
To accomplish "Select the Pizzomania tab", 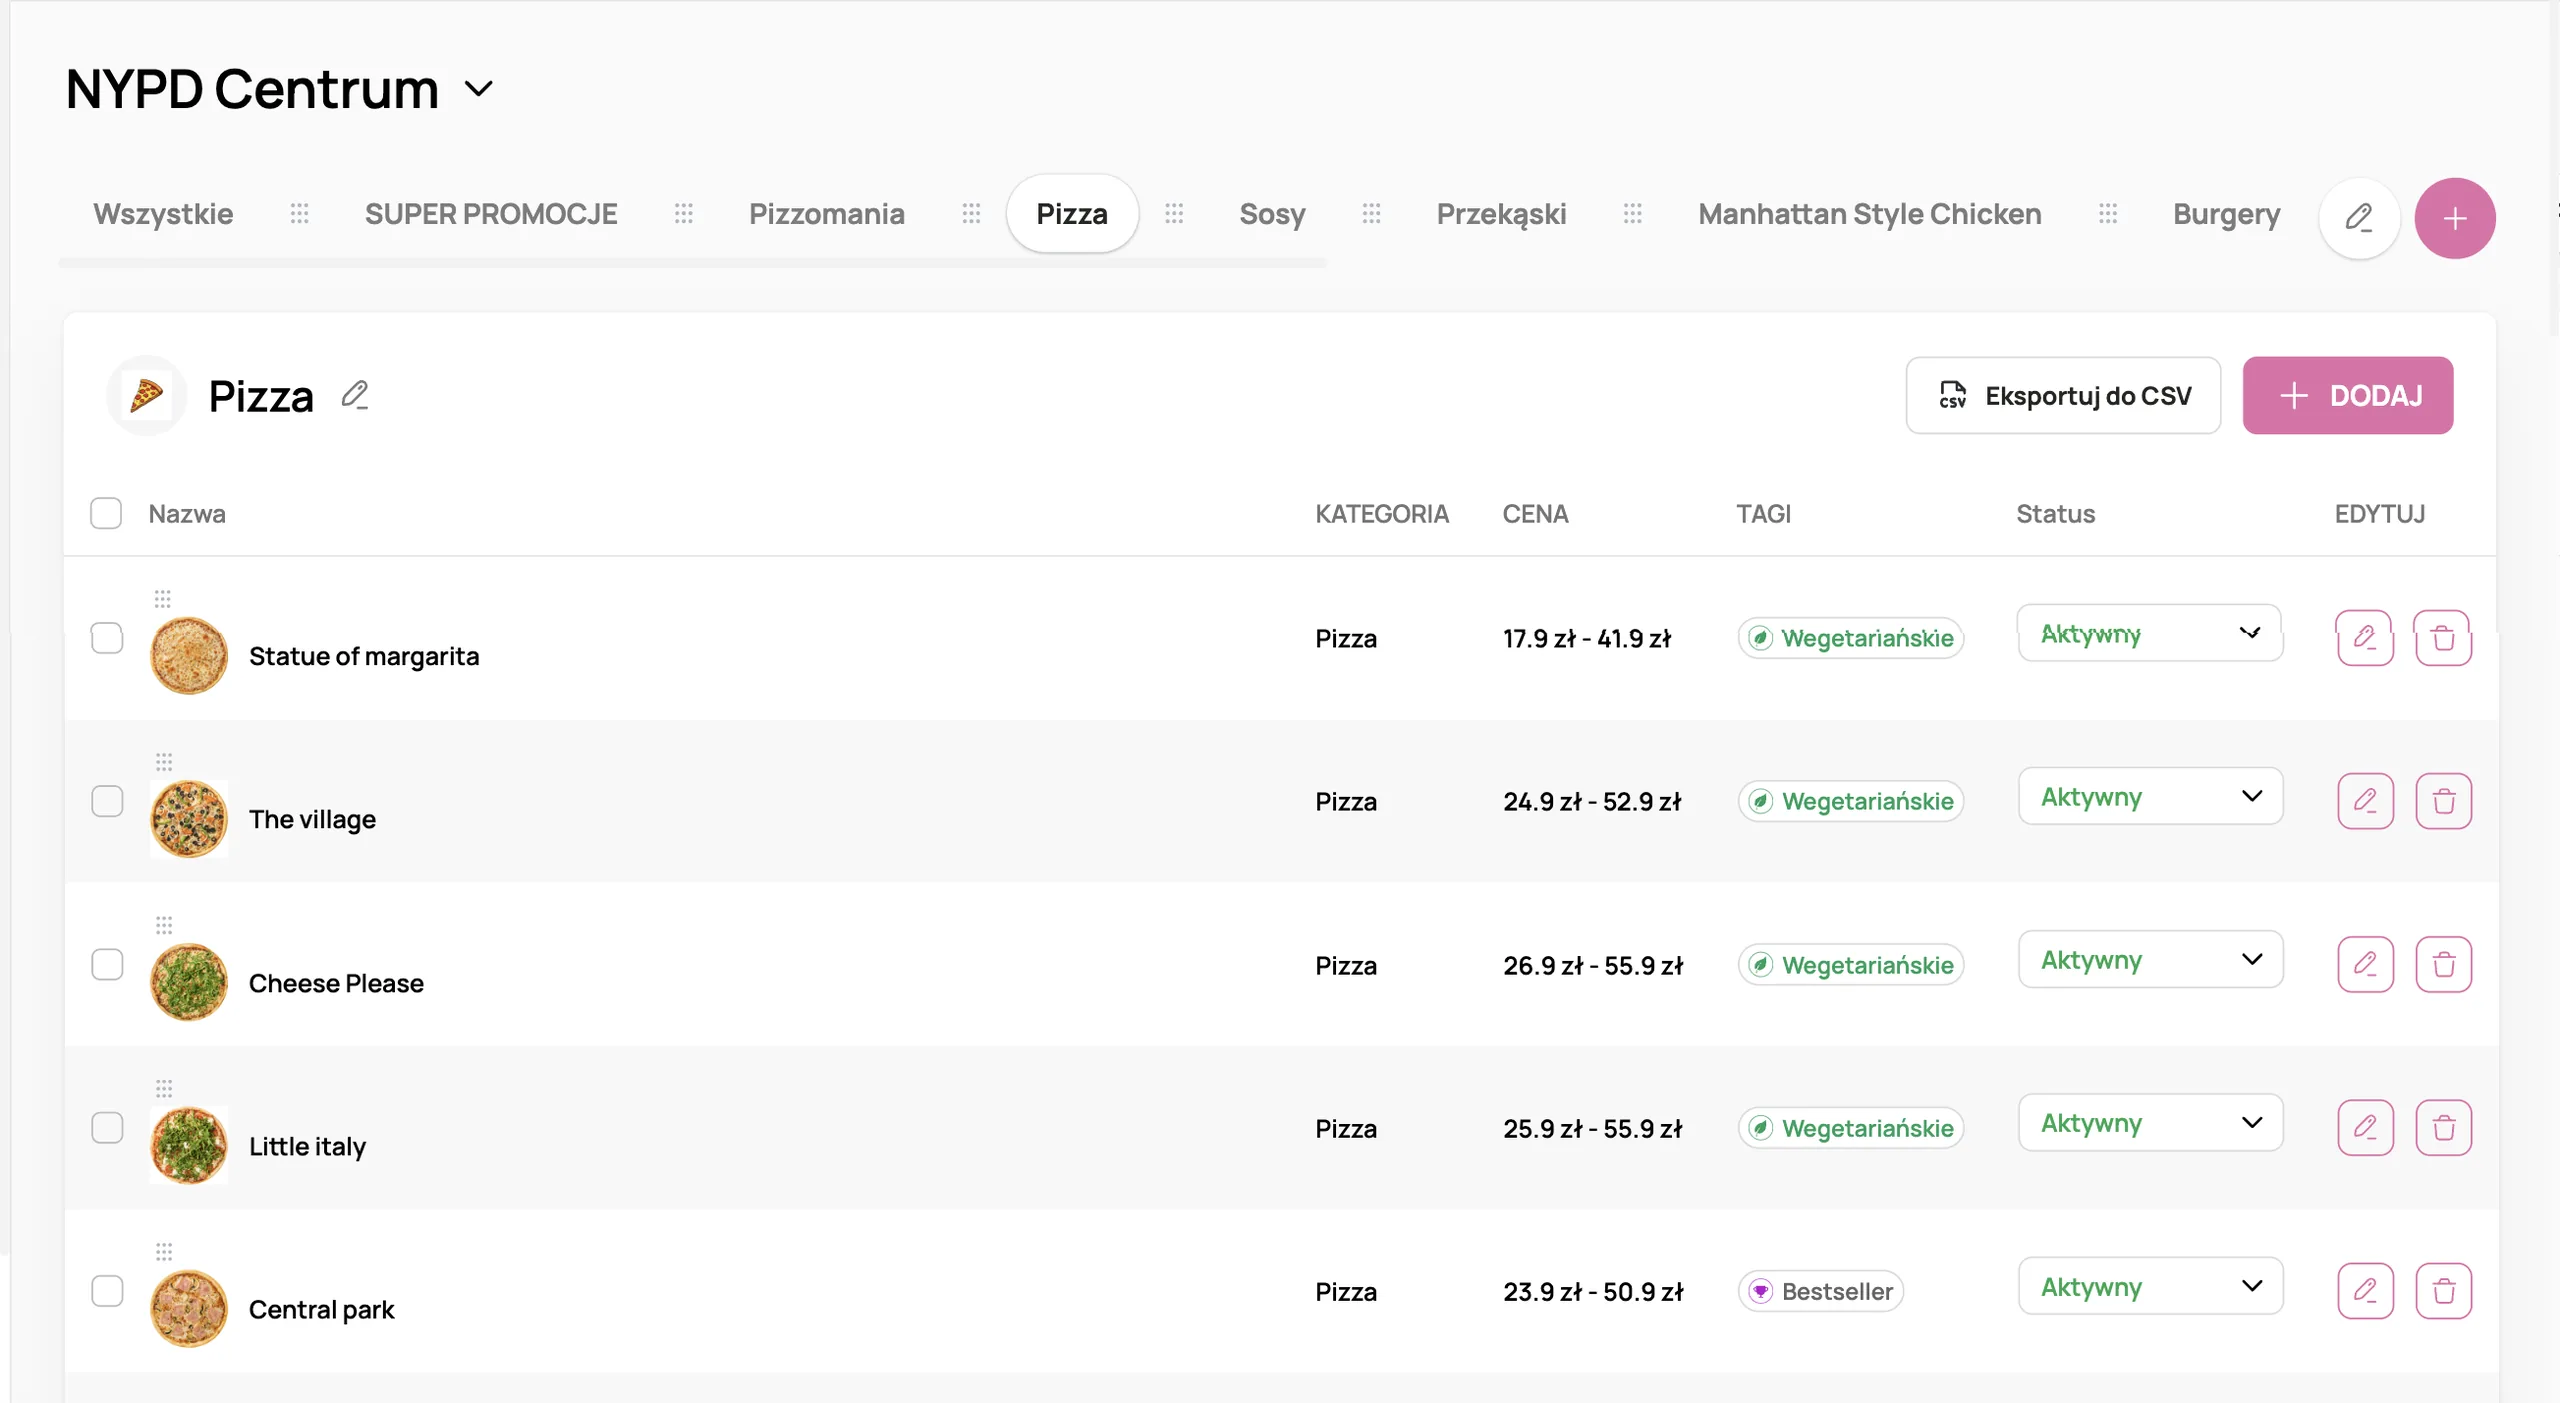I will coord(827,214).
